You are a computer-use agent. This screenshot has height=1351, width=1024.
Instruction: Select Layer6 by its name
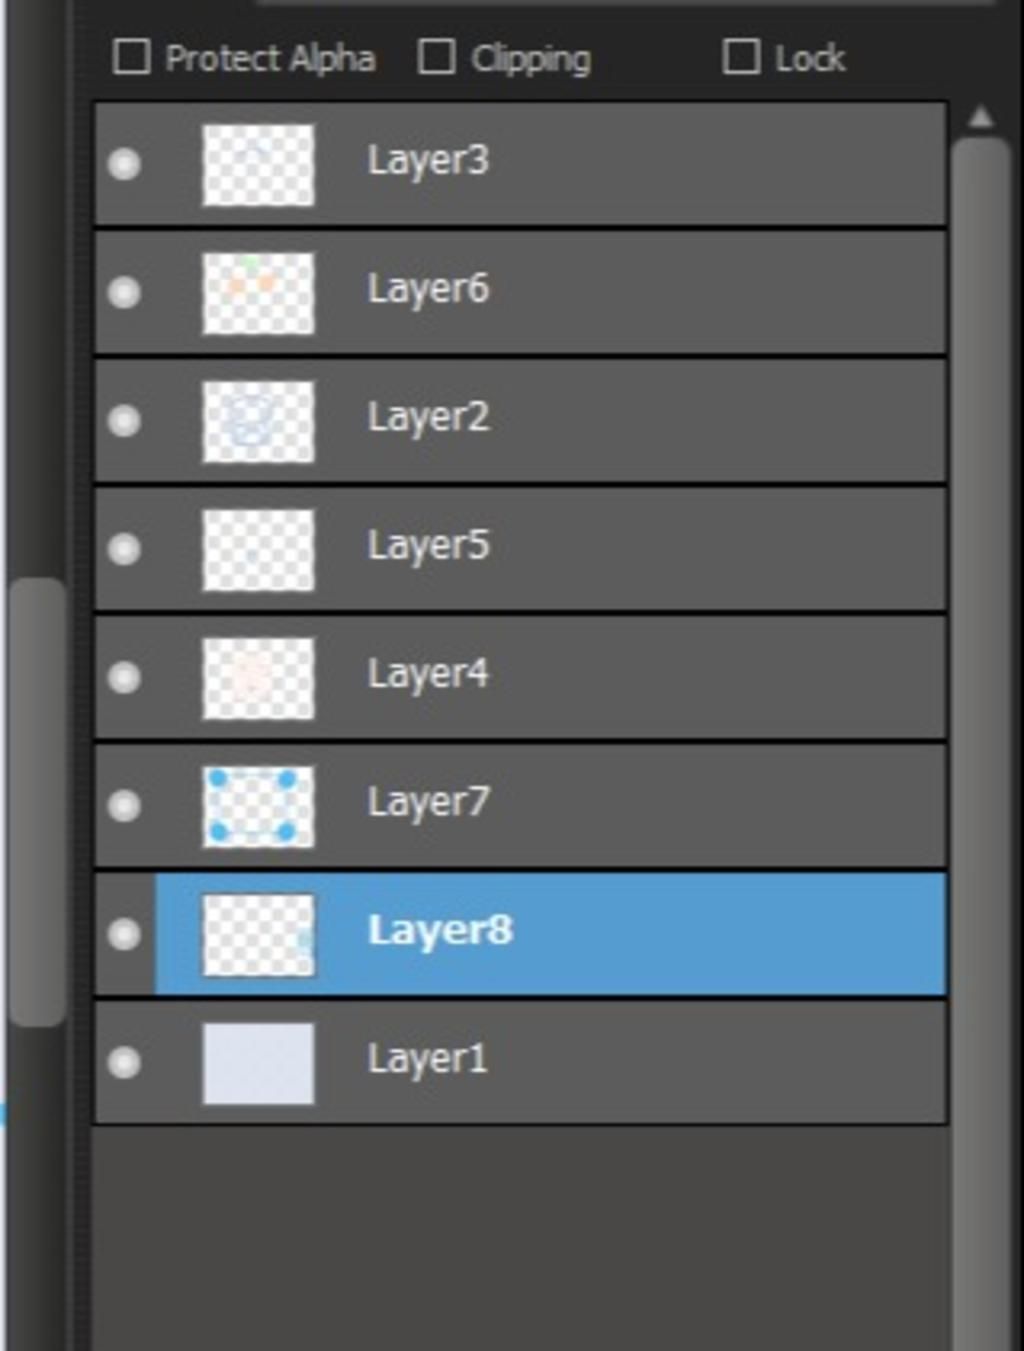tap(428, 290)
